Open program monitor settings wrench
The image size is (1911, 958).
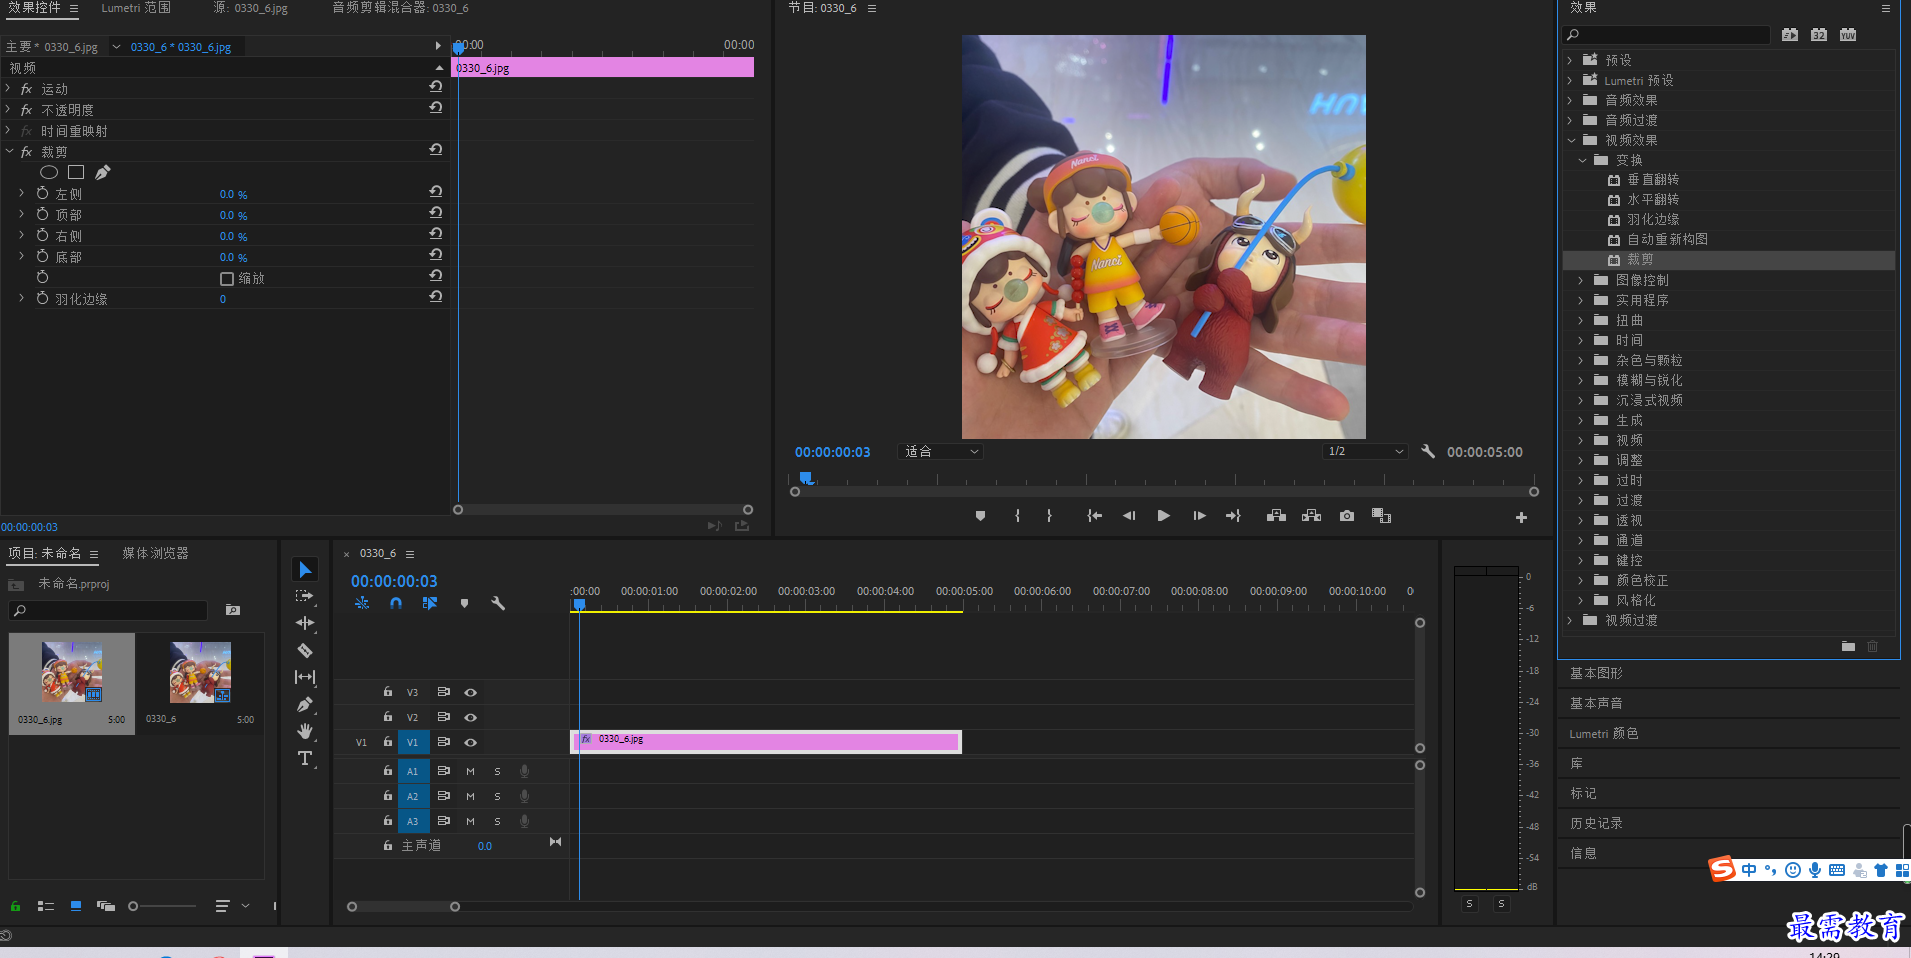(1428, 452)
